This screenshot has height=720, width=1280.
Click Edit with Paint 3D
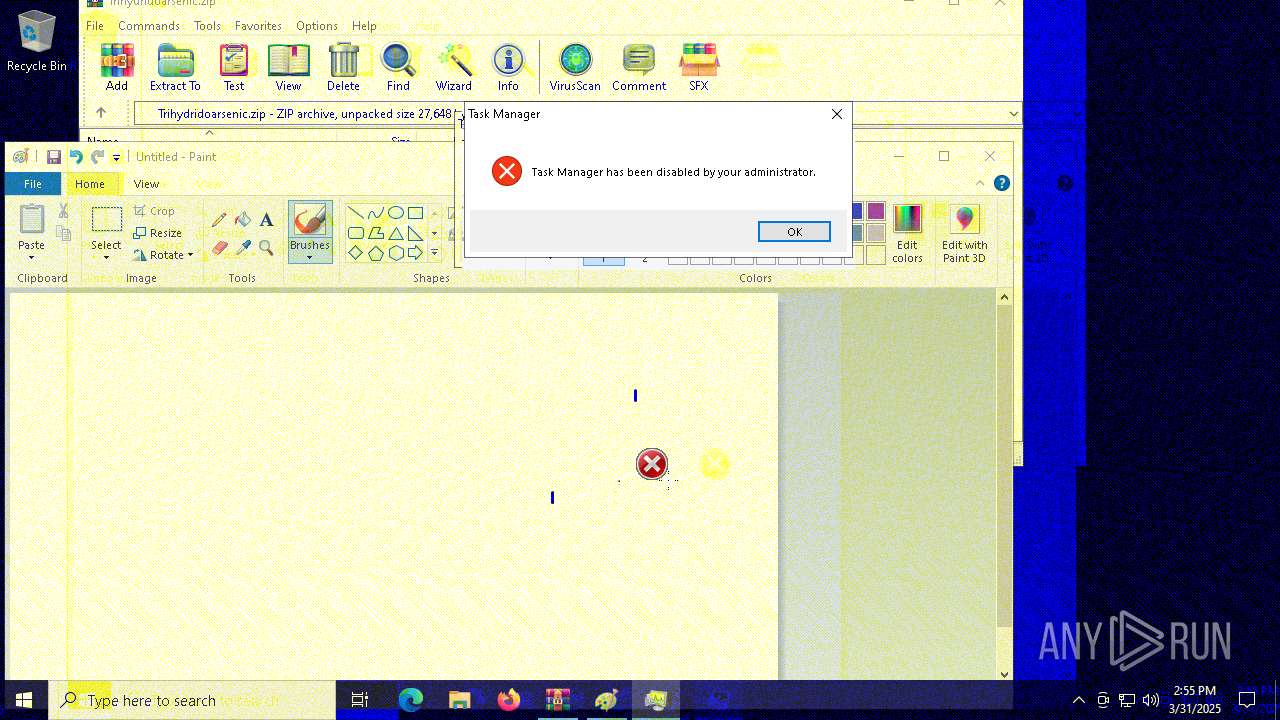click(x=964, y=233)
